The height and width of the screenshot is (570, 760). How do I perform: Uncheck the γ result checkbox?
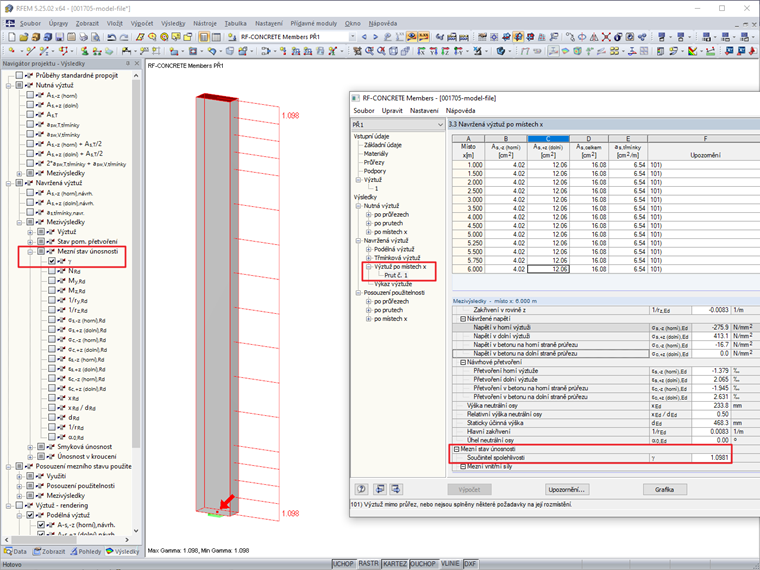52,261
